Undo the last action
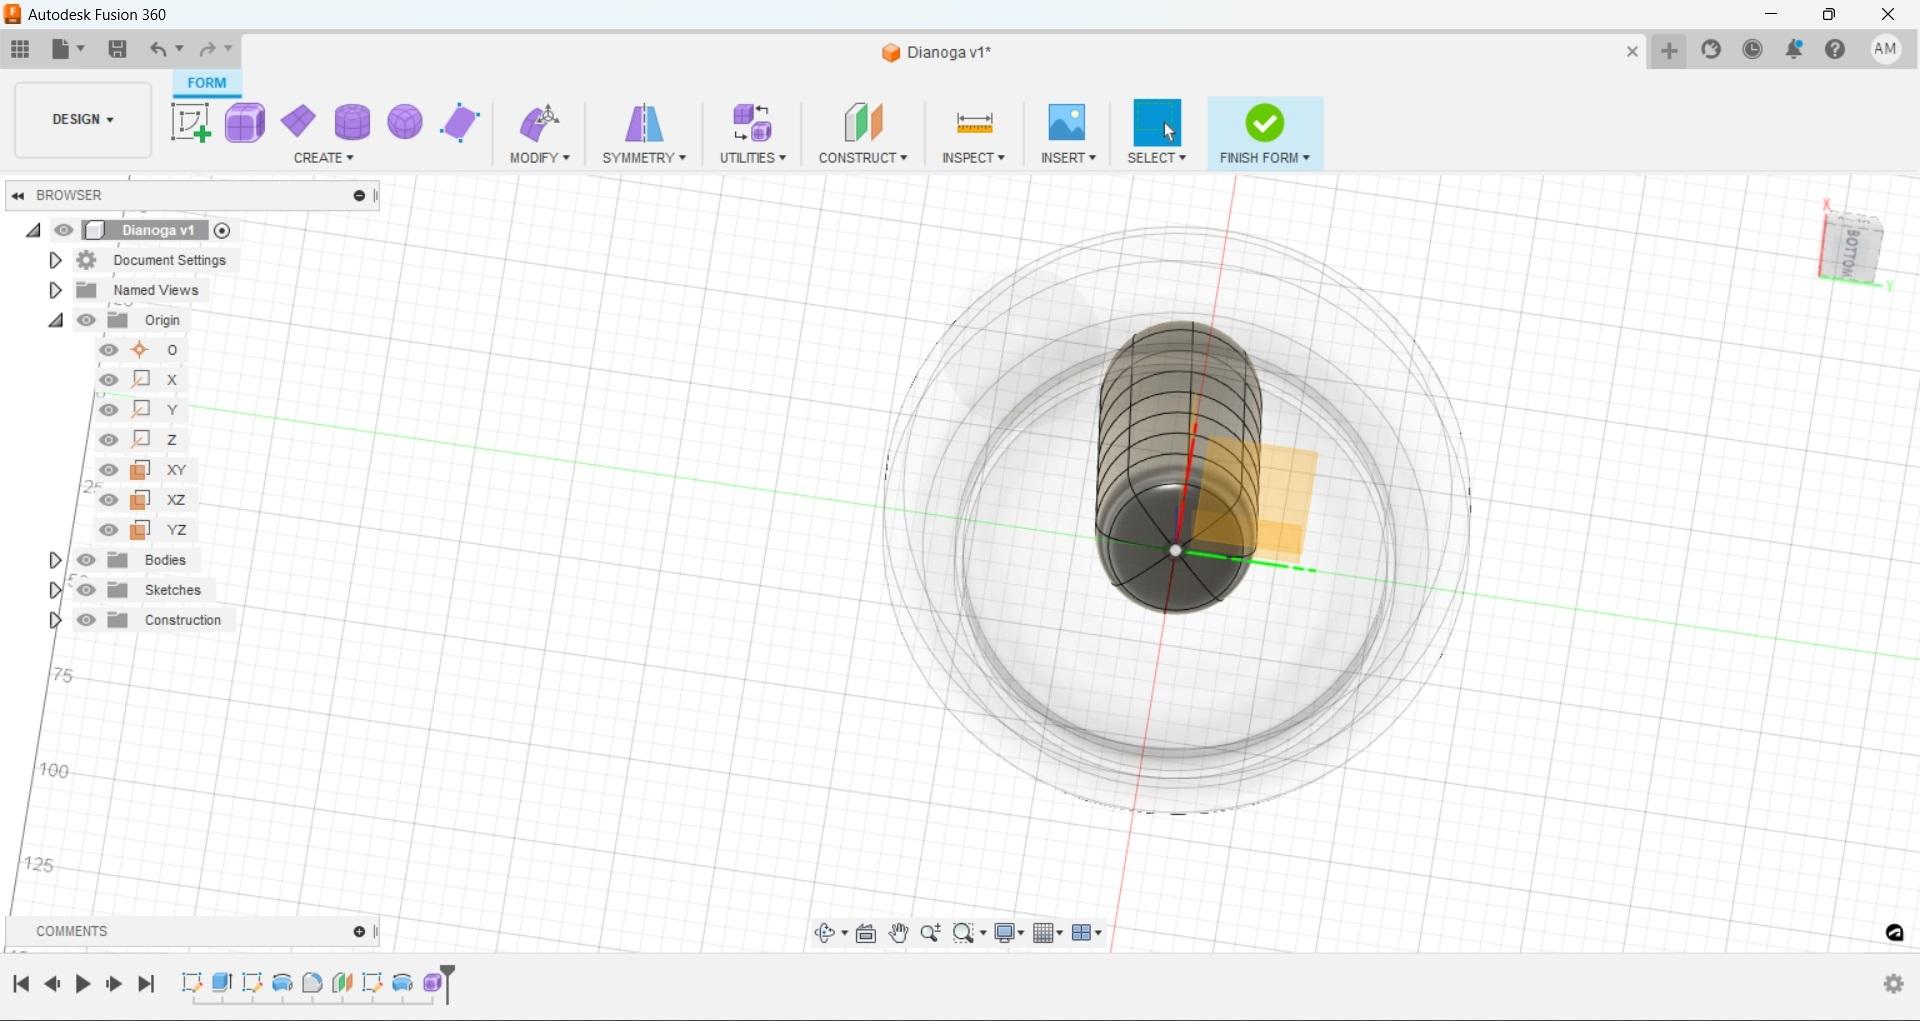The height and width of the screenshot is (1021, 1920). click(158, 49)
